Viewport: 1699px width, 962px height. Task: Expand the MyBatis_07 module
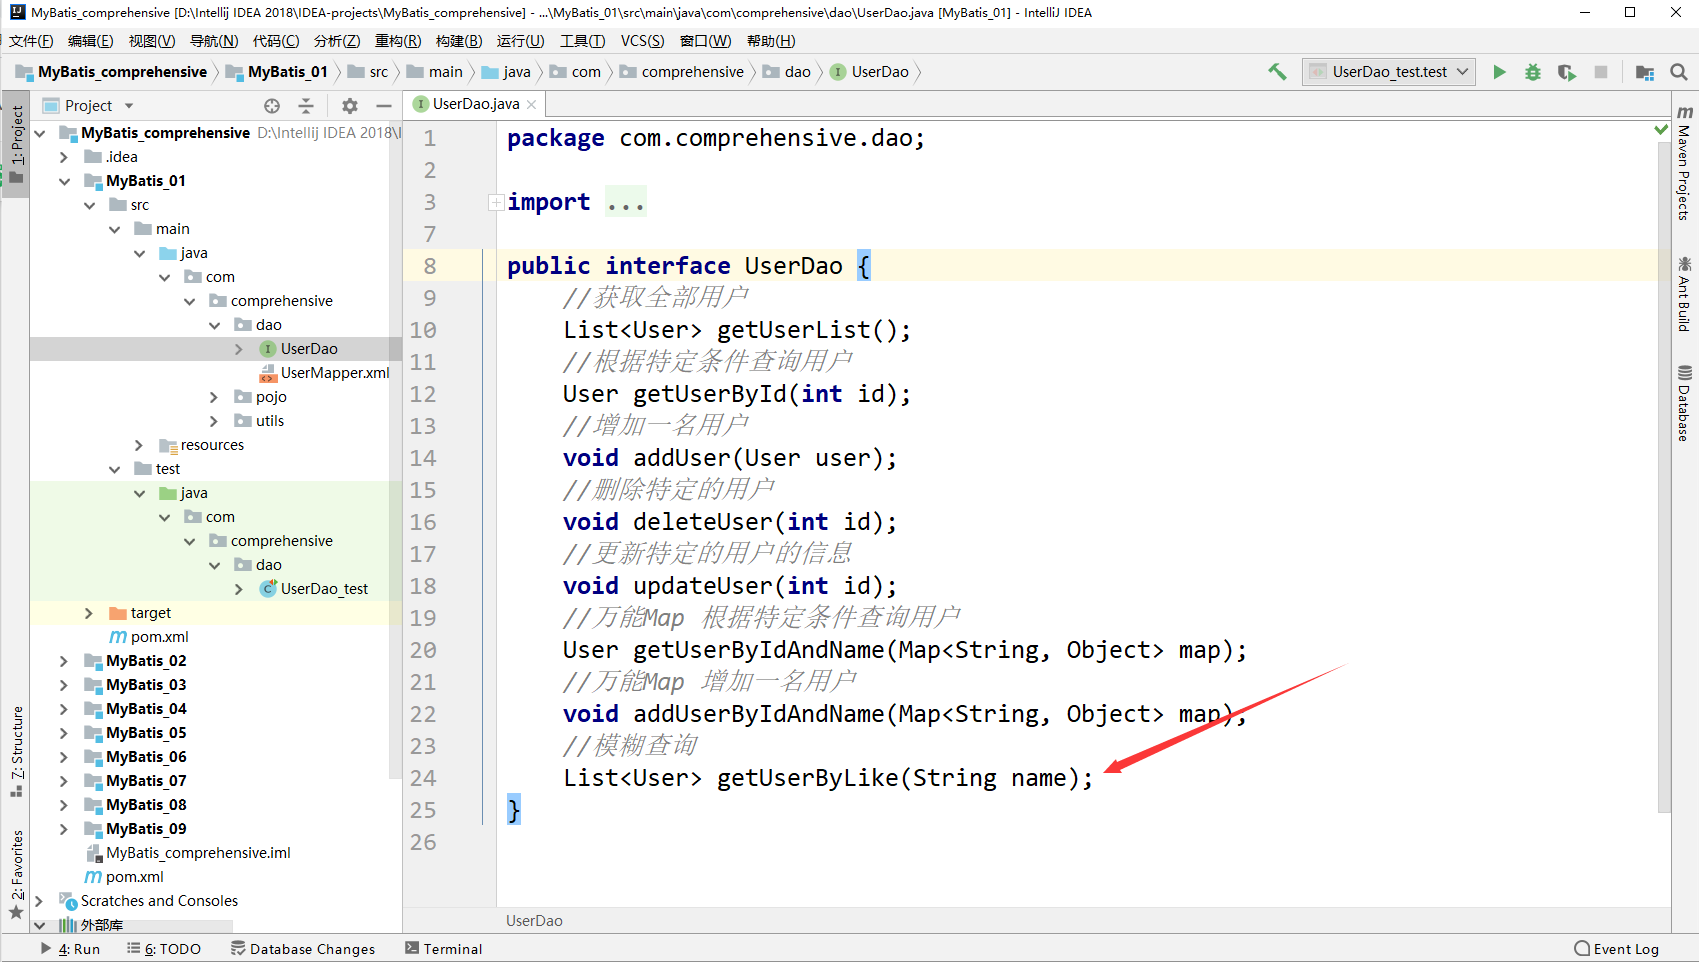[64, 781]
